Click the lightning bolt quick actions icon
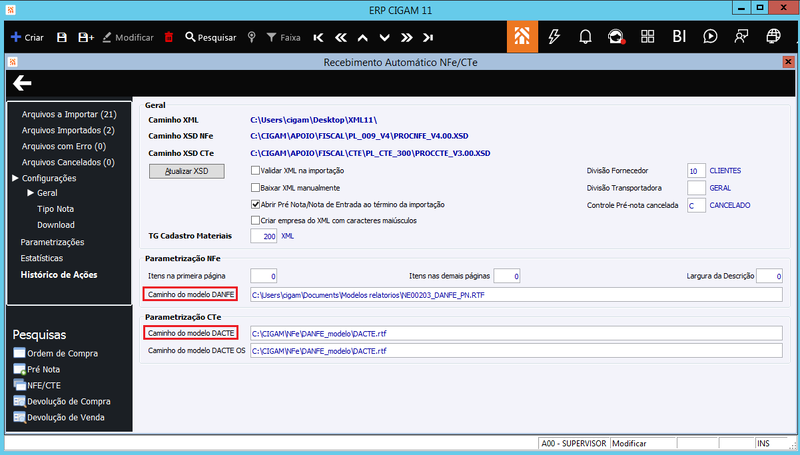Image resolution: width=800 pixels, height=455 pixels. click(554, 37)
